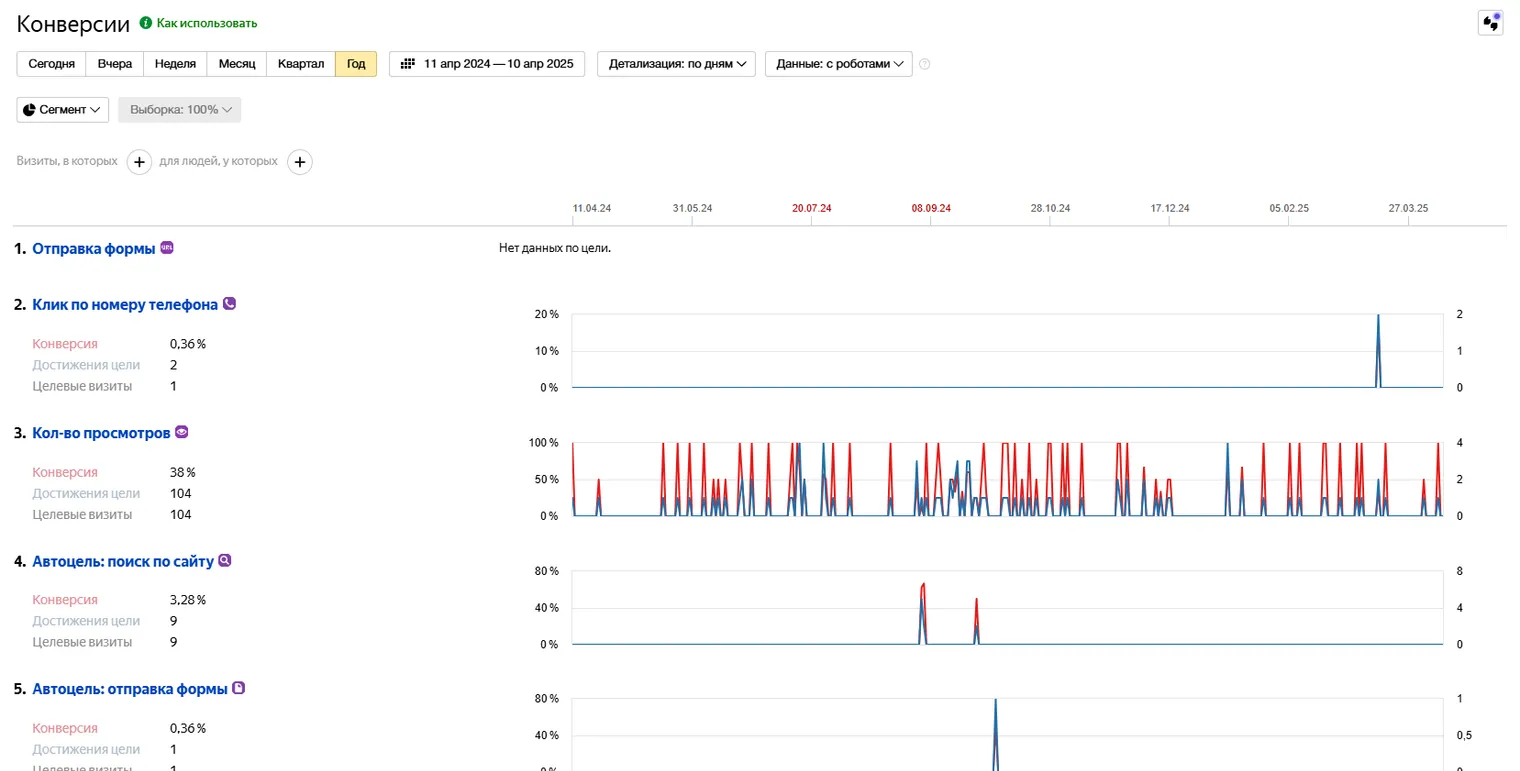
Task: Expand the "Сегмент" dropdown
Action: pyautogui.click(x=63, y=110)
